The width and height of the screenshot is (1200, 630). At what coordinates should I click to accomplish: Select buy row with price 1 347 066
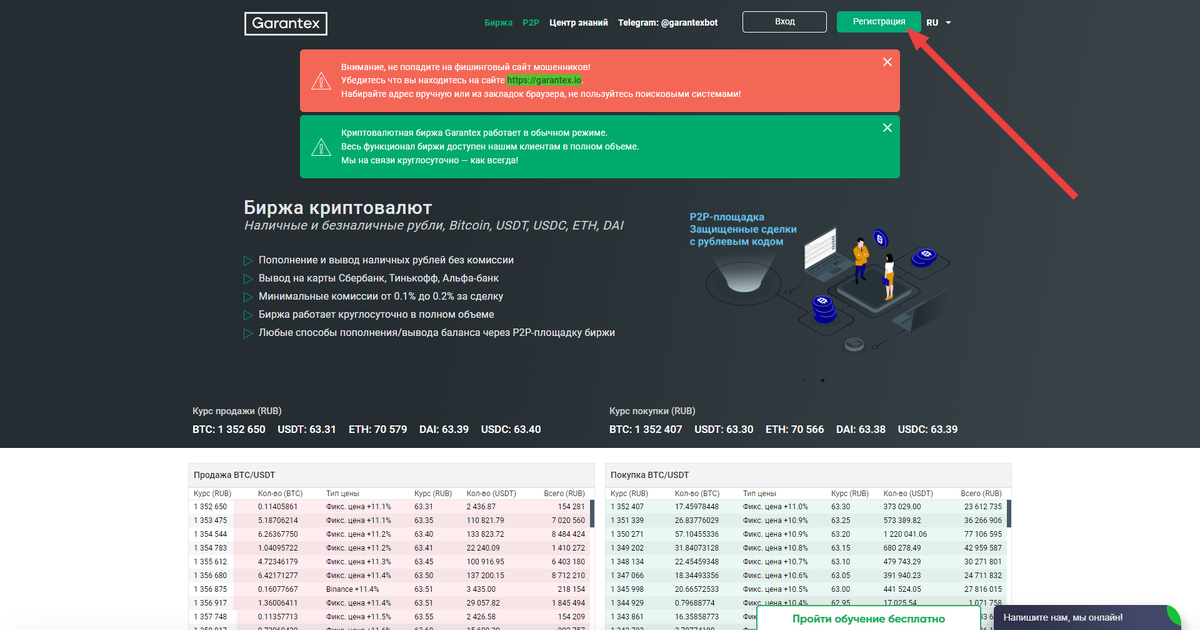coord(807,576)
